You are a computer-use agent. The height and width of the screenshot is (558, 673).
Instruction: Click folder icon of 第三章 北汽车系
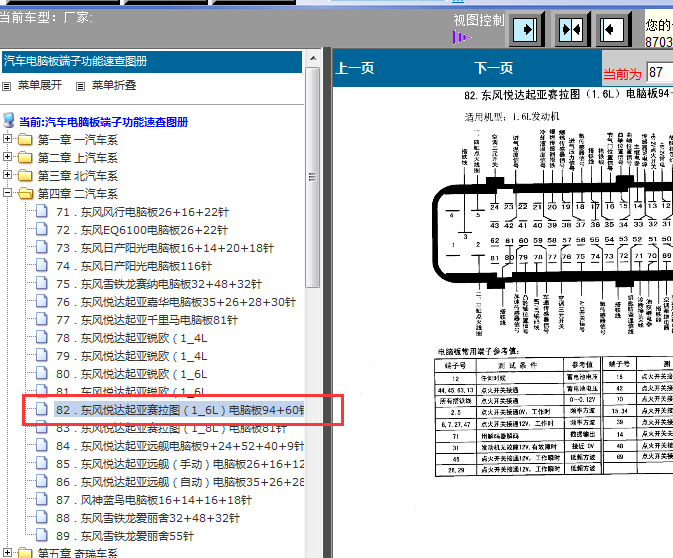[x=25, y=176]
